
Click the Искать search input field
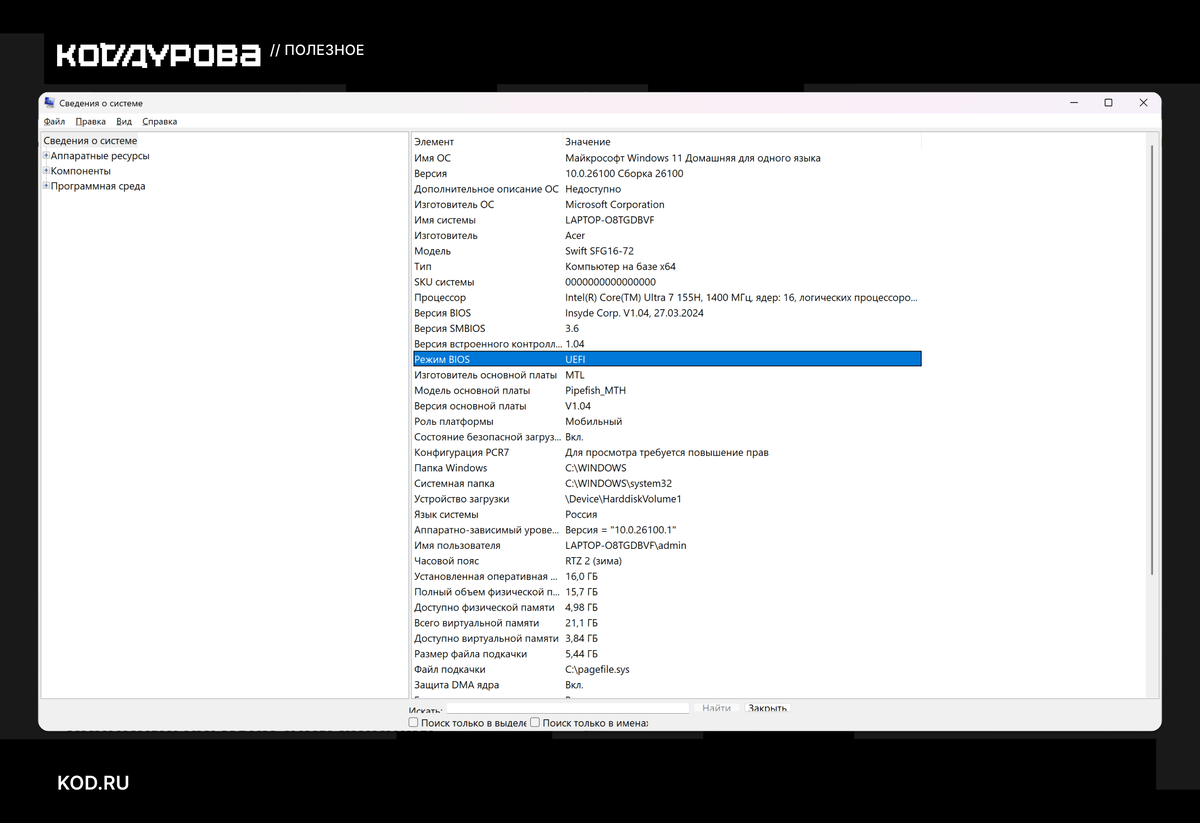(568, 708)
